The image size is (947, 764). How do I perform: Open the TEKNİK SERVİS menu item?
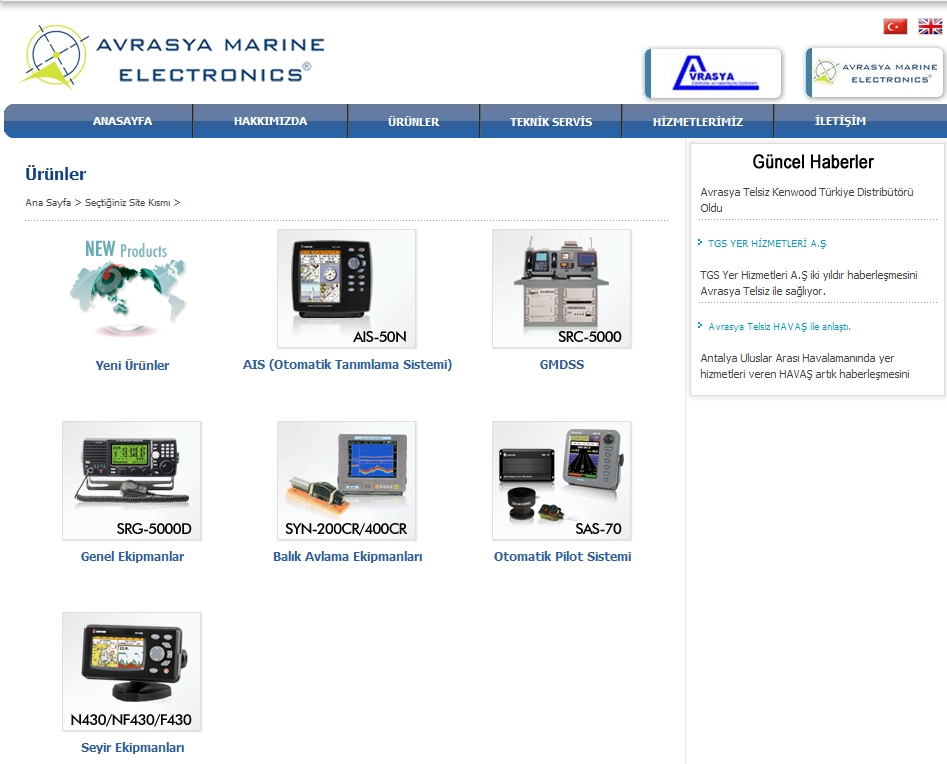pos(551,121)
